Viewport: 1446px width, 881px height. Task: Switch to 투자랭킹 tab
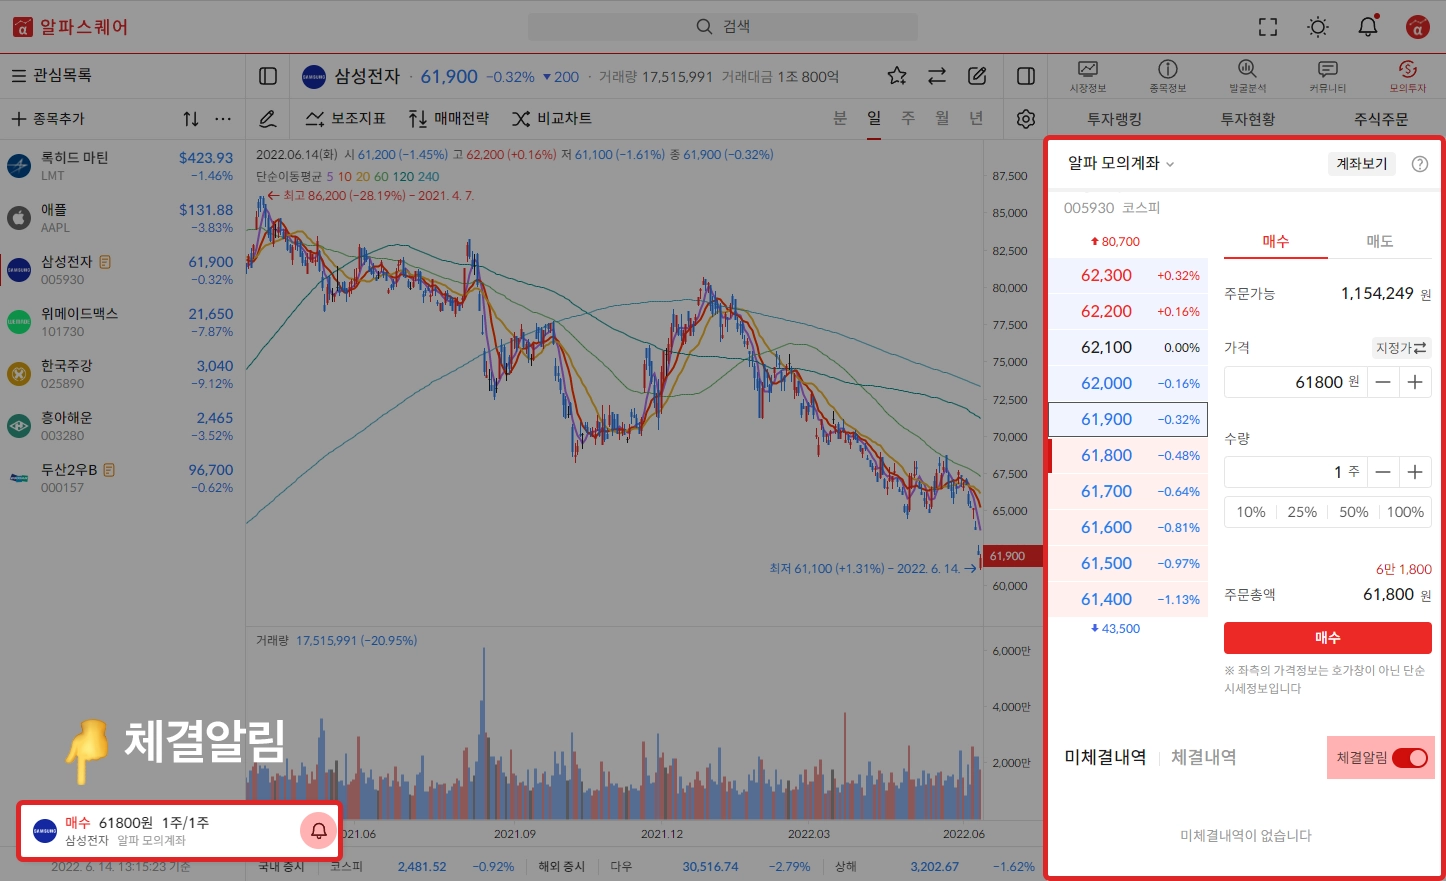pos(1114,119)
